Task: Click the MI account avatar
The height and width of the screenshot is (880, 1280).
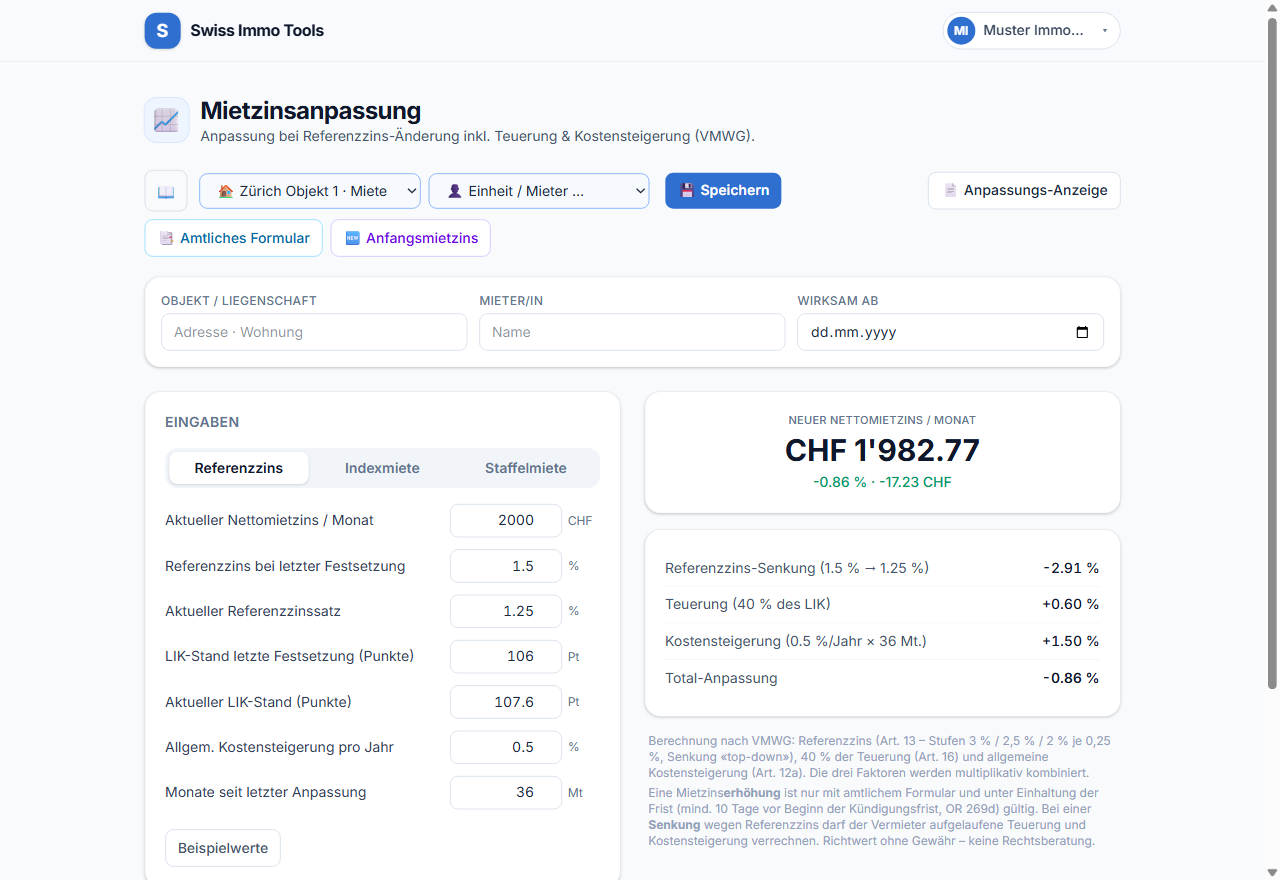Action: [961, 31]
